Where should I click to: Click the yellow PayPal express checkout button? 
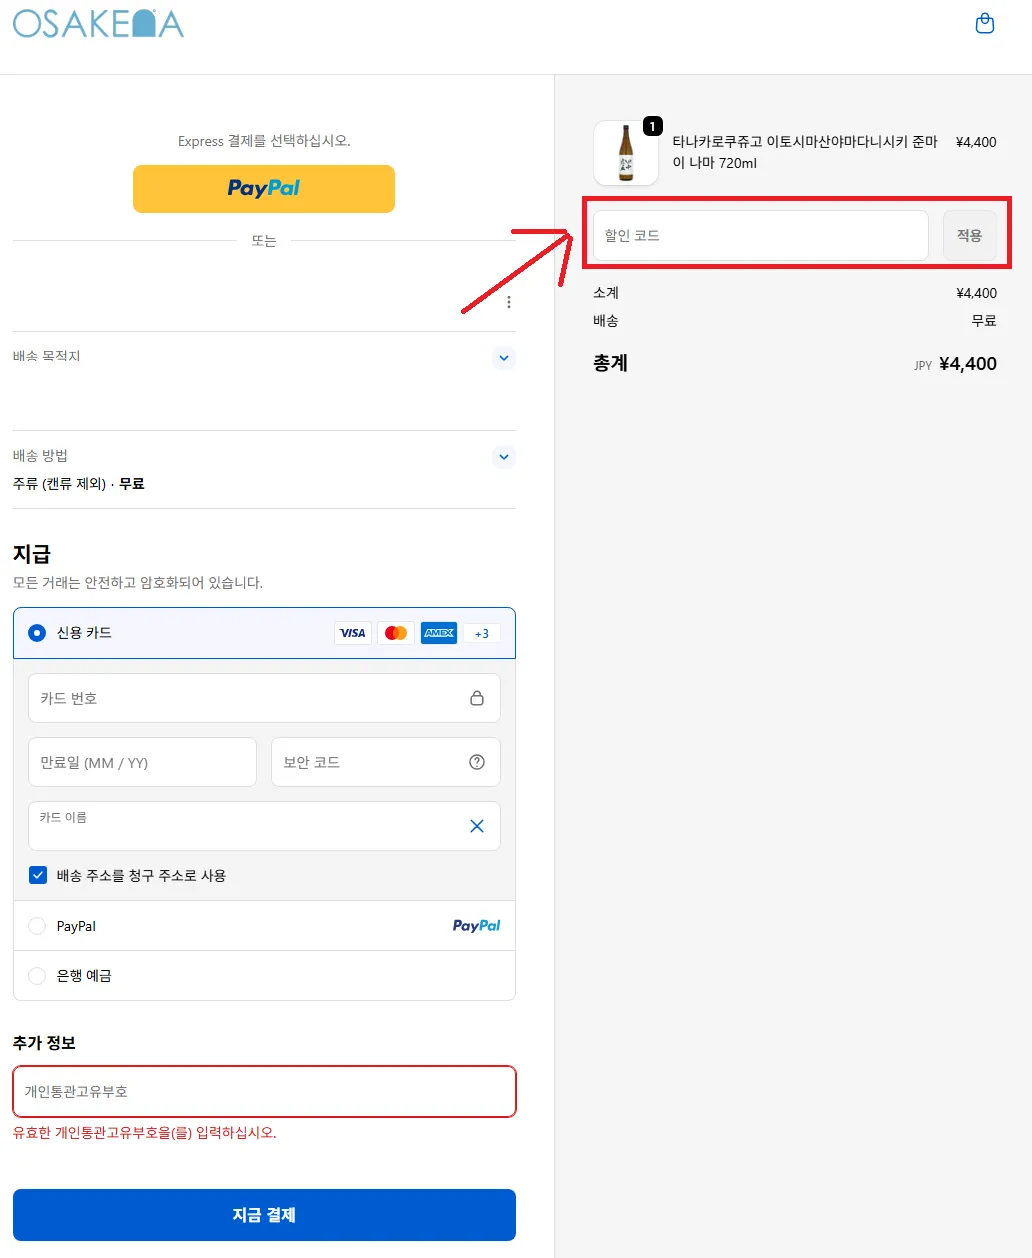pyautogui.click(x=264, y=189)
